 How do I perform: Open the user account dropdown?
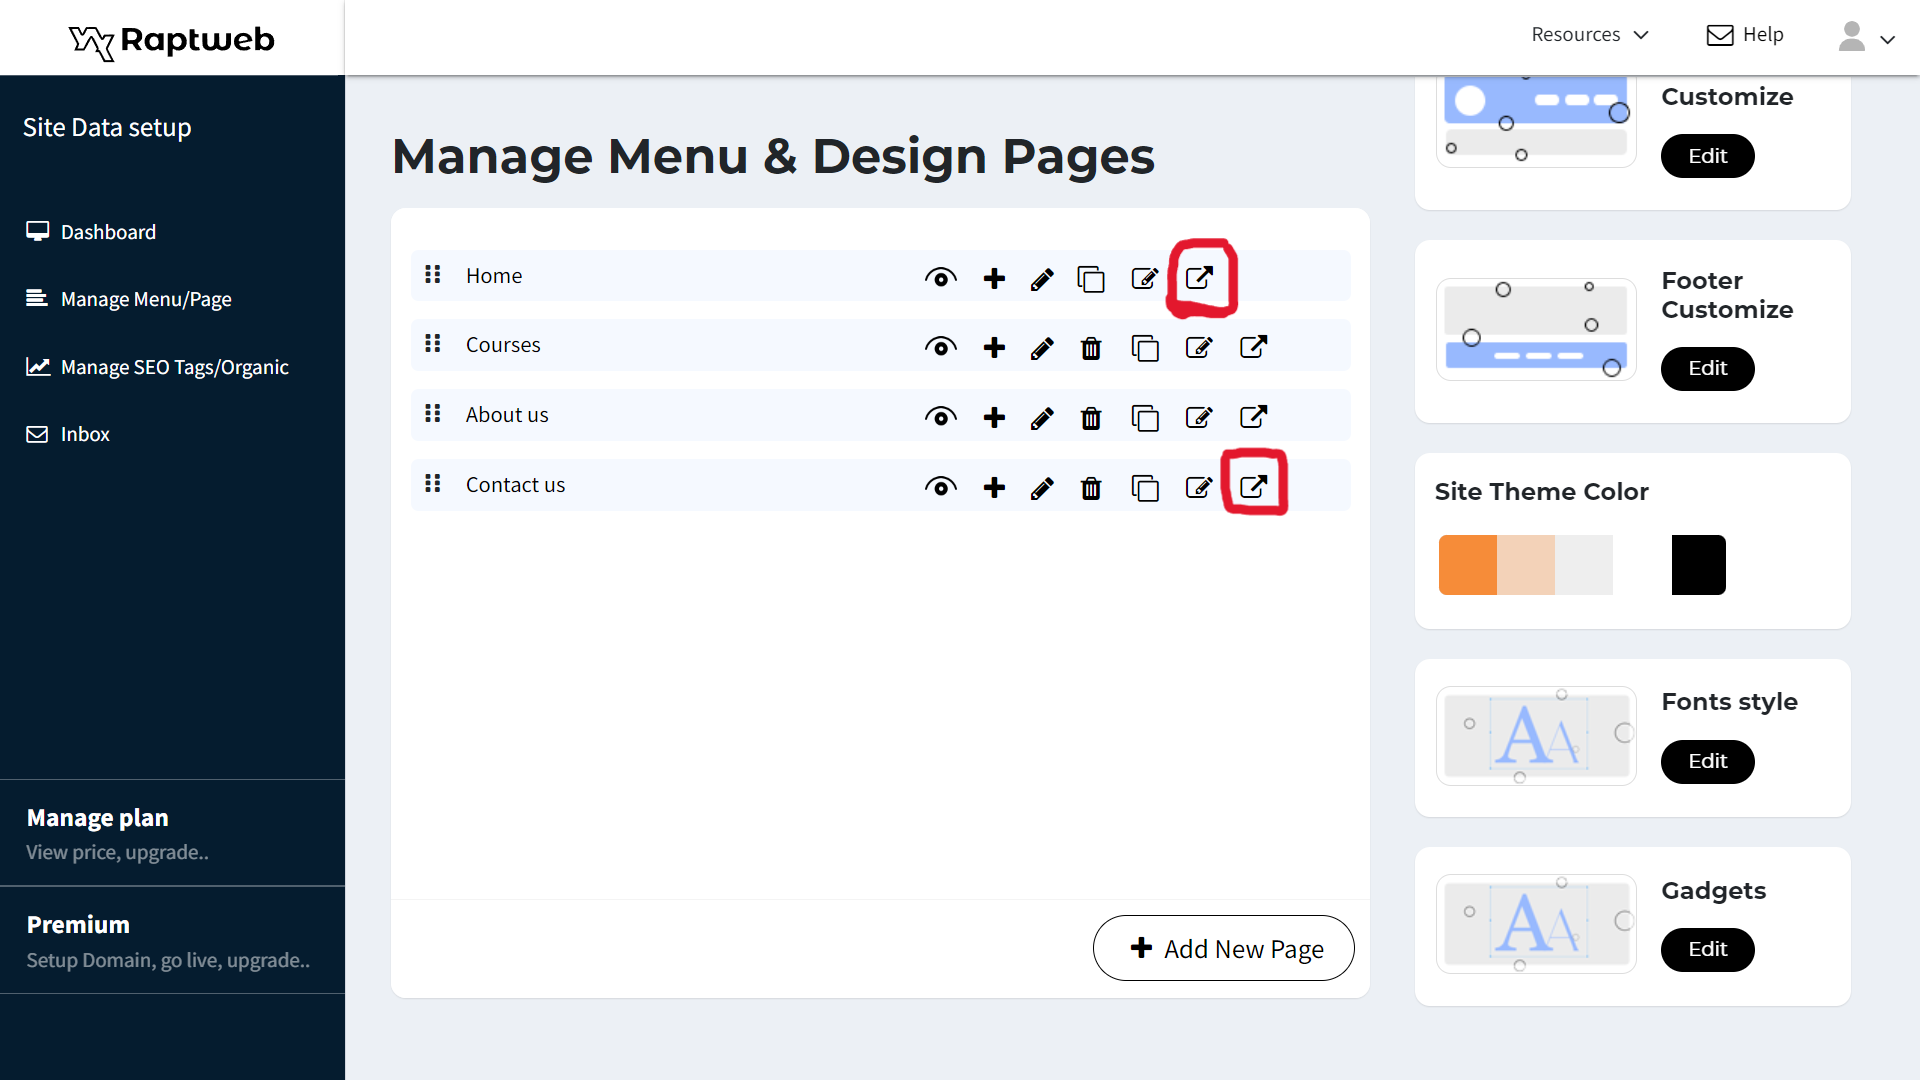point(1866,37)
